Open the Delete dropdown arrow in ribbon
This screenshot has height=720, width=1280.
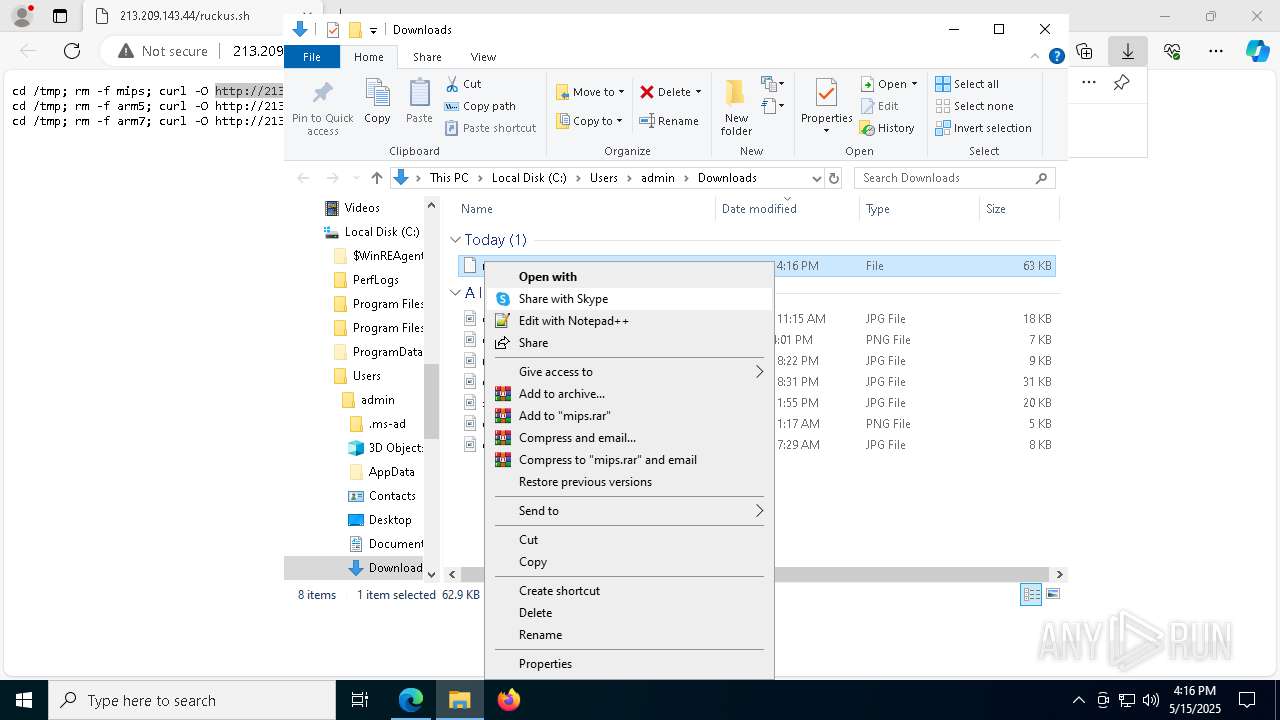click(698, 92)
